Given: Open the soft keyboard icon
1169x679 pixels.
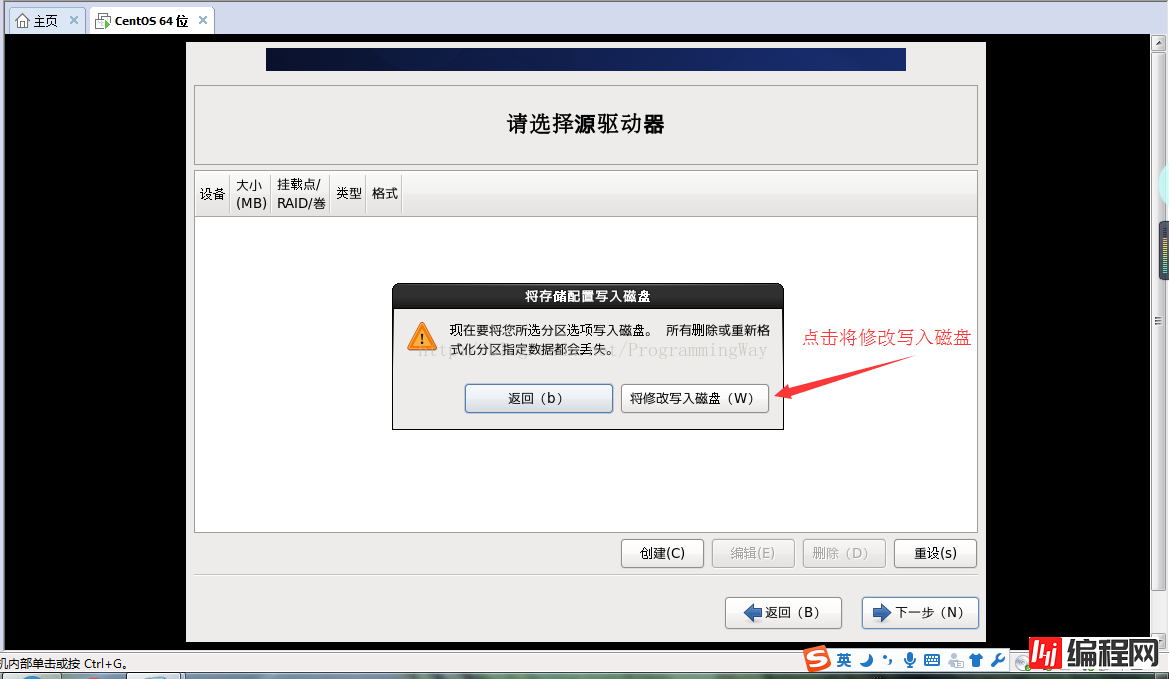Looking at the screenshot, I should [932, 660].
